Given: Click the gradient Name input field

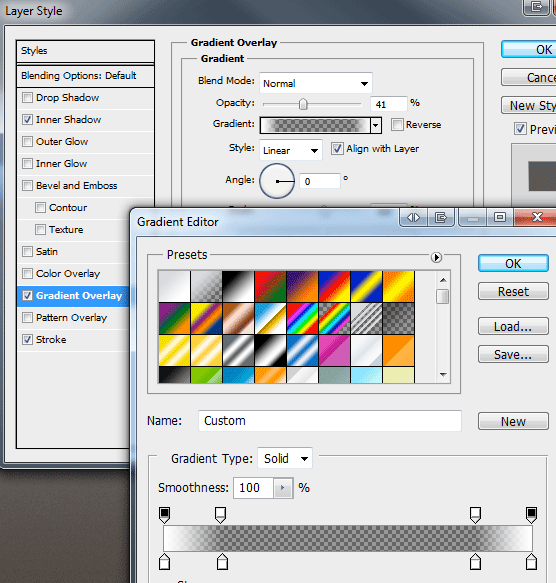Looking at the screenshot, I should pyautogui.click(x=330, y=421).
